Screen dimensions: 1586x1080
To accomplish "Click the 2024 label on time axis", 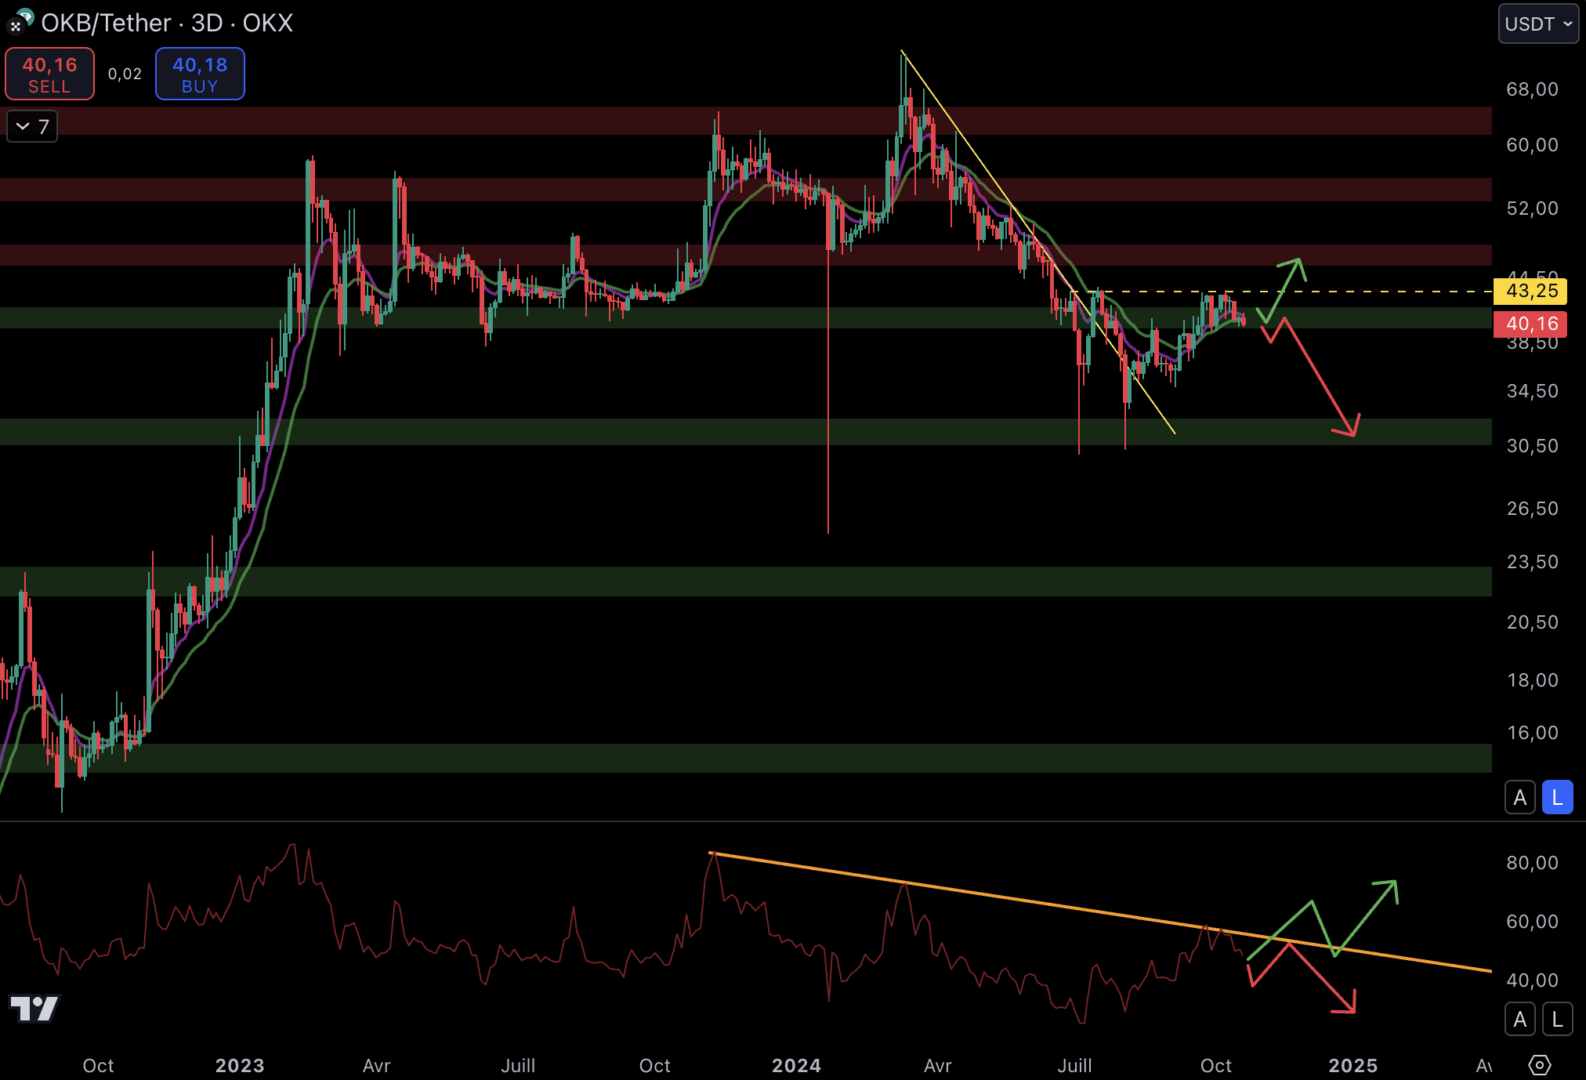I will coord(796,1066).
